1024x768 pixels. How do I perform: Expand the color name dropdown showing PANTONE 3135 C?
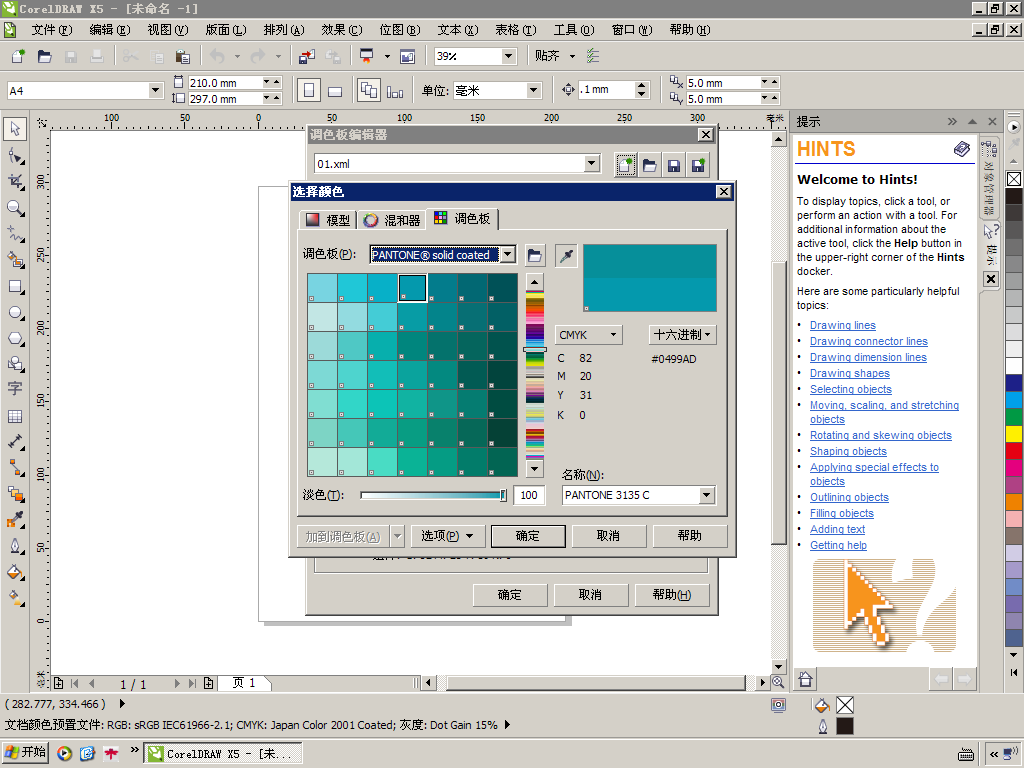tap(706, 495)
